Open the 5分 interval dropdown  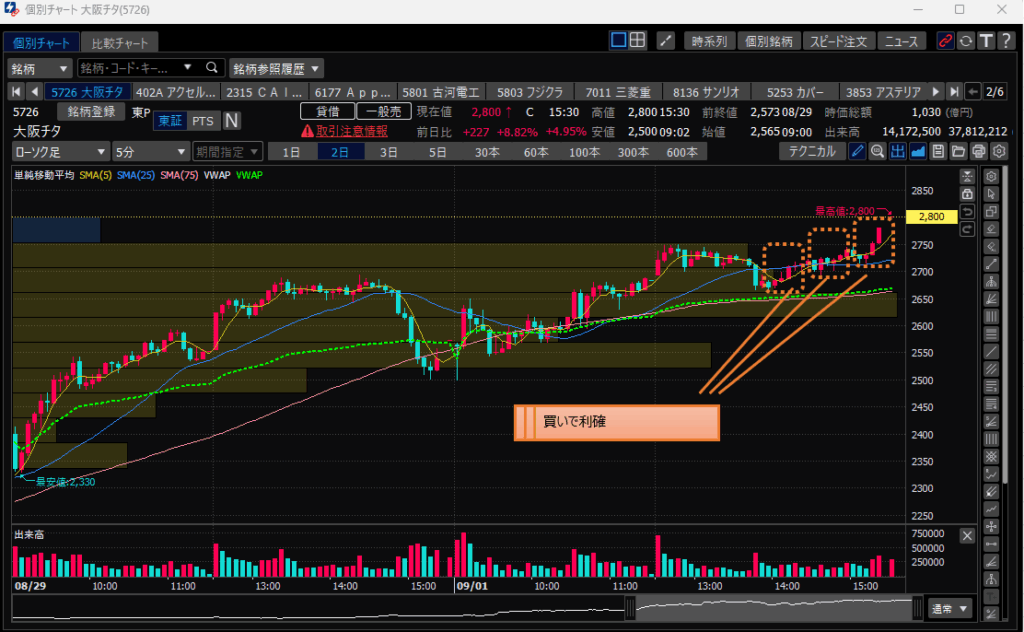(150, 152)
